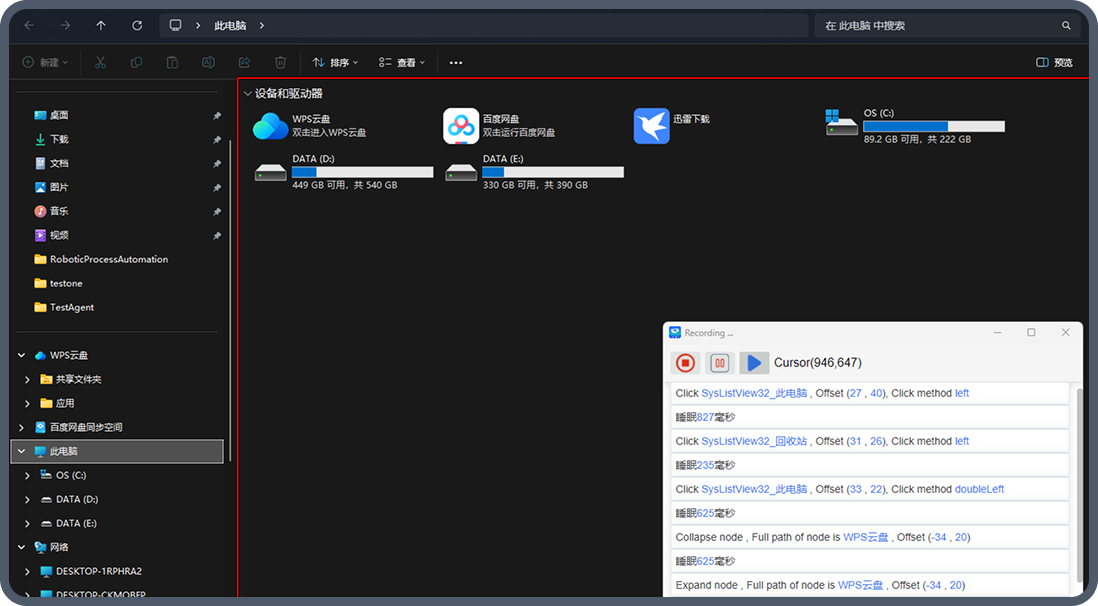Open the 百度网盘 icon in devices
Screen dimensions: 1098x606
point(461,126)
